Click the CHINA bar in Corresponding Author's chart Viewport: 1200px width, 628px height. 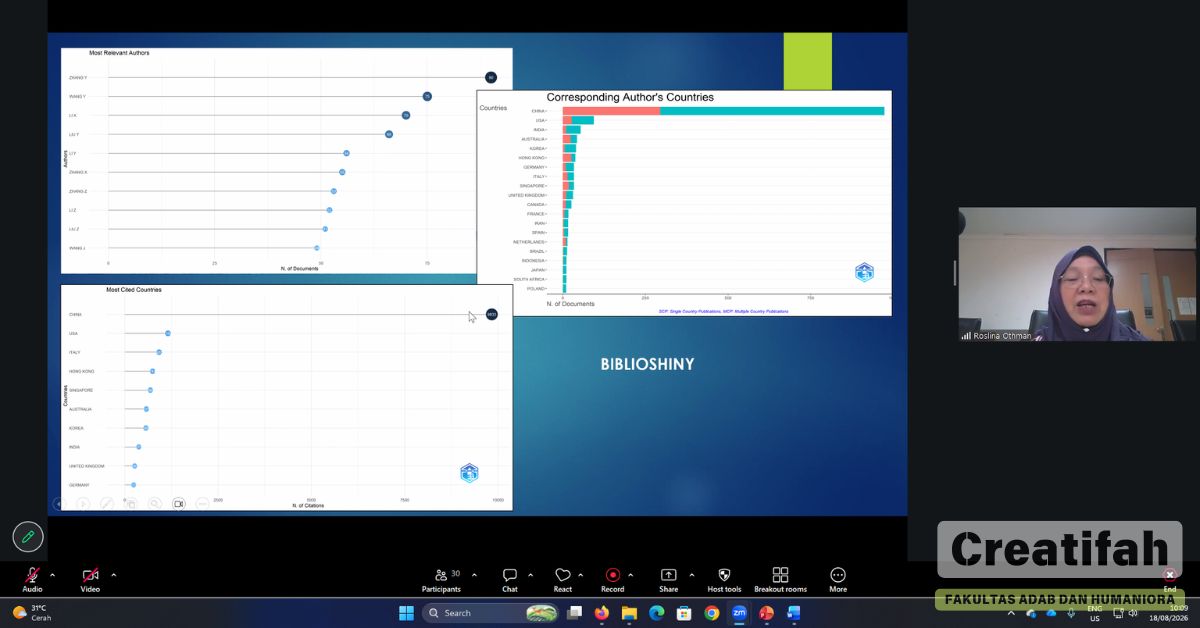coord(723,111)
